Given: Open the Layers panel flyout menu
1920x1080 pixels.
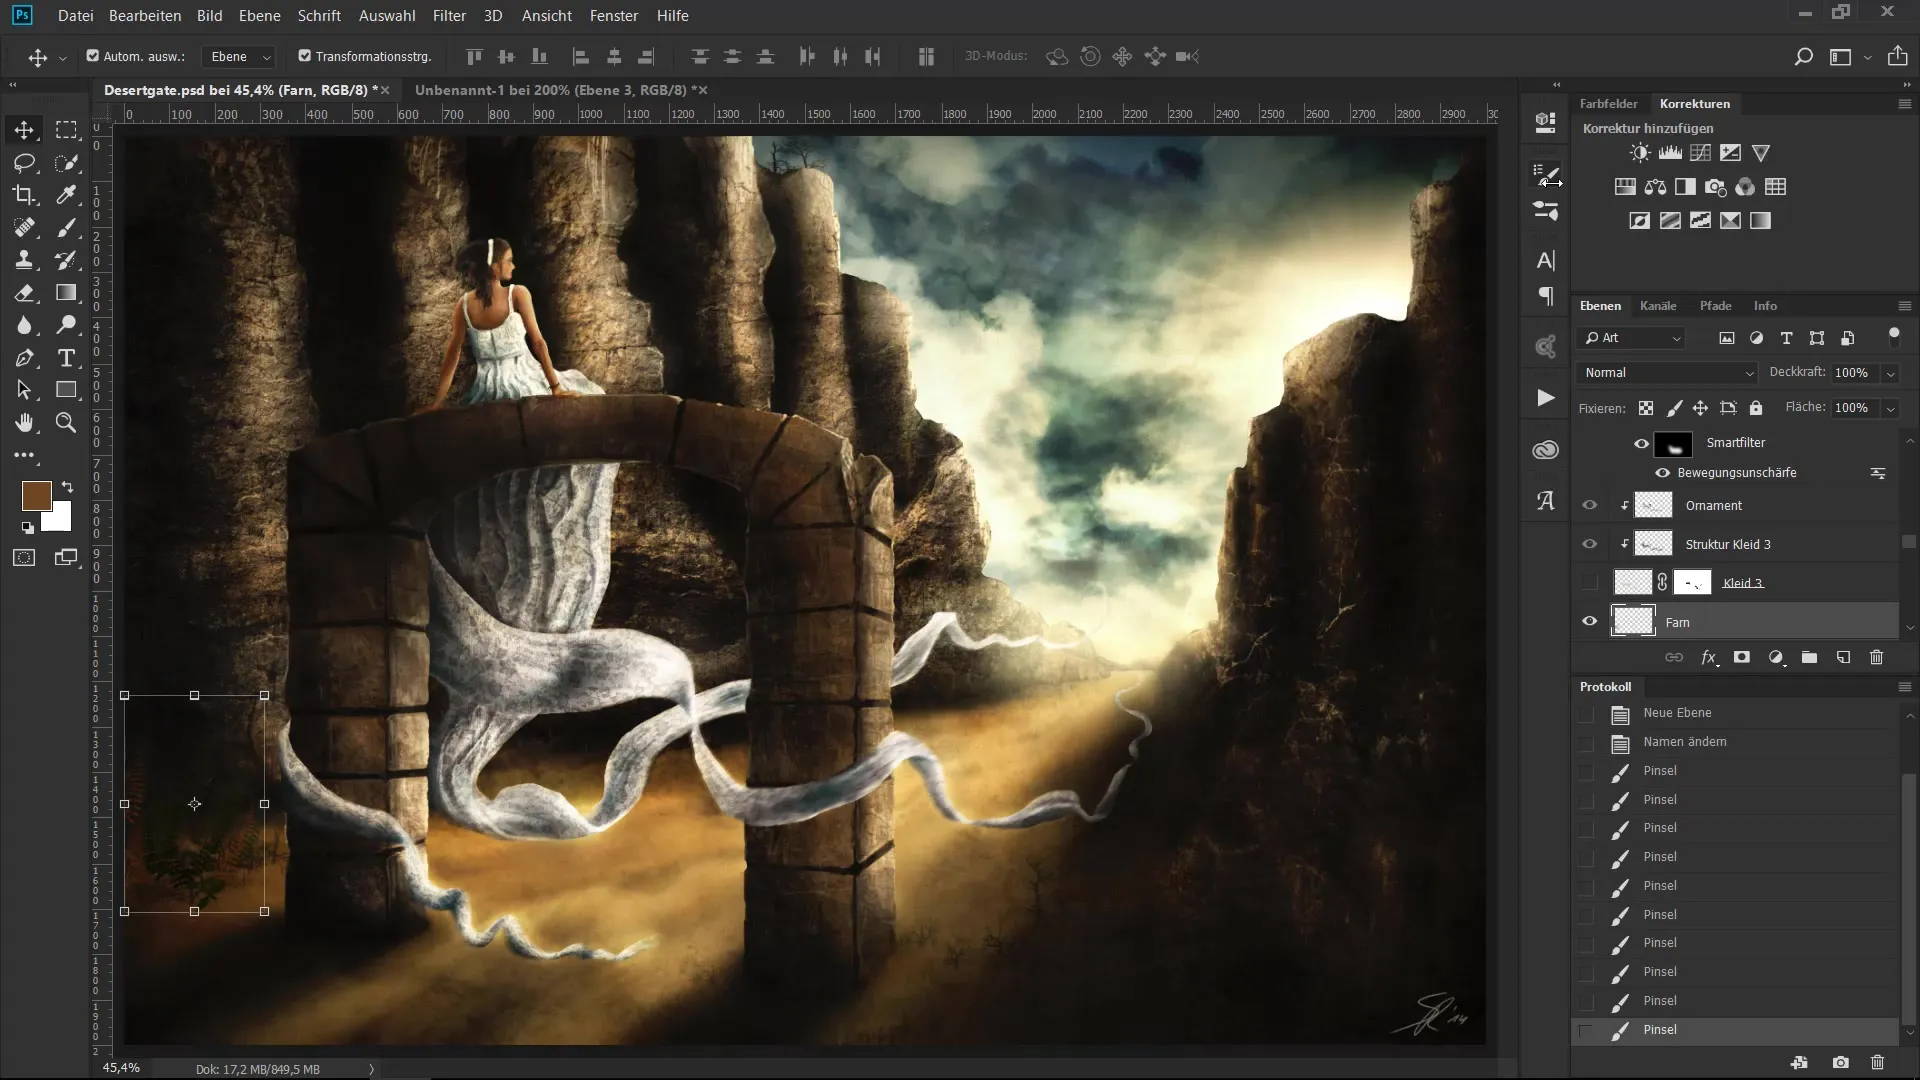Looking at the screenshot, I should click(x=1904, y=306).
